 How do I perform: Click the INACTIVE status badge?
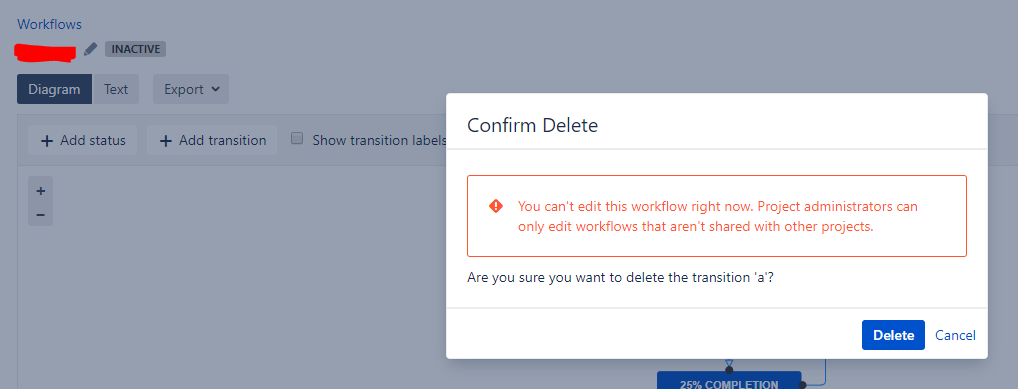(135, 49)
